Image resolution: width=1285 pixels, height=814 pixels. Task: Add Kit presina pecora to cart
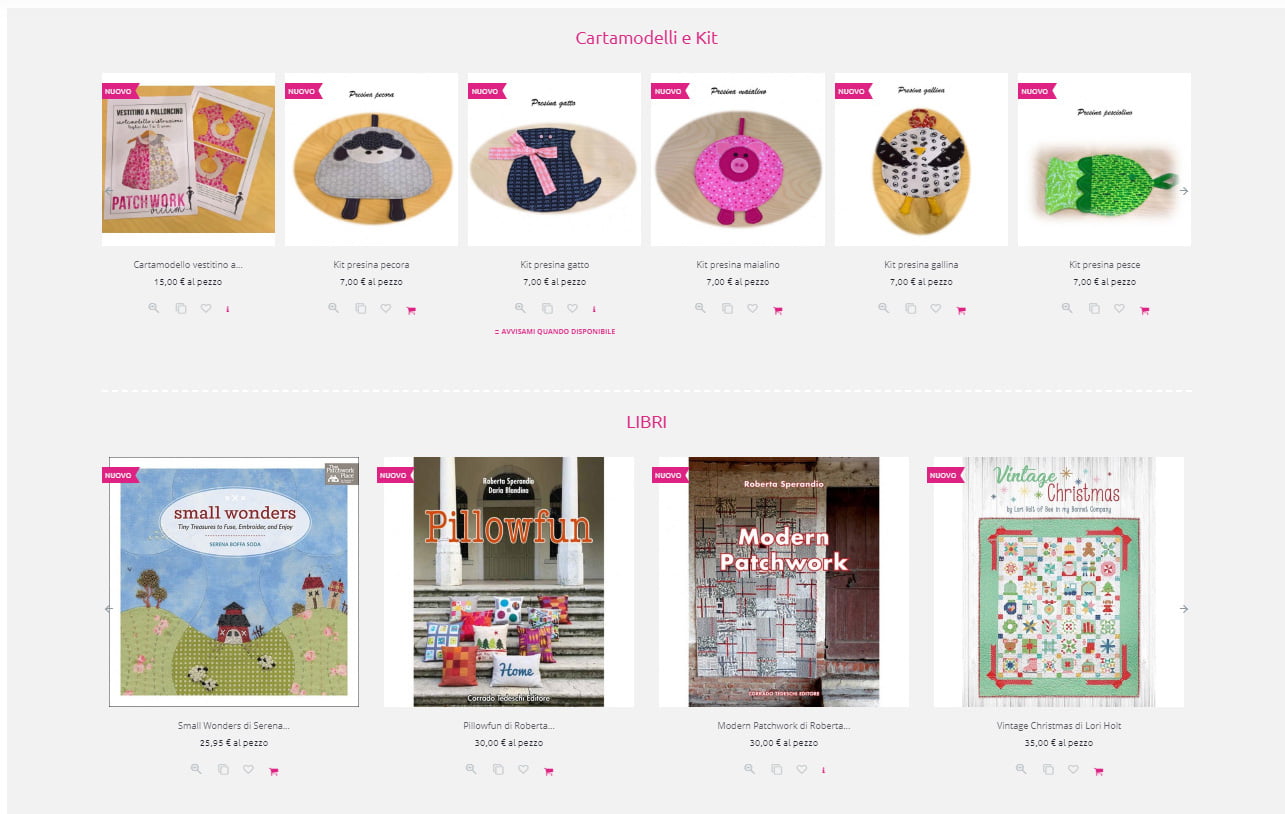click(x=411, y=310)
